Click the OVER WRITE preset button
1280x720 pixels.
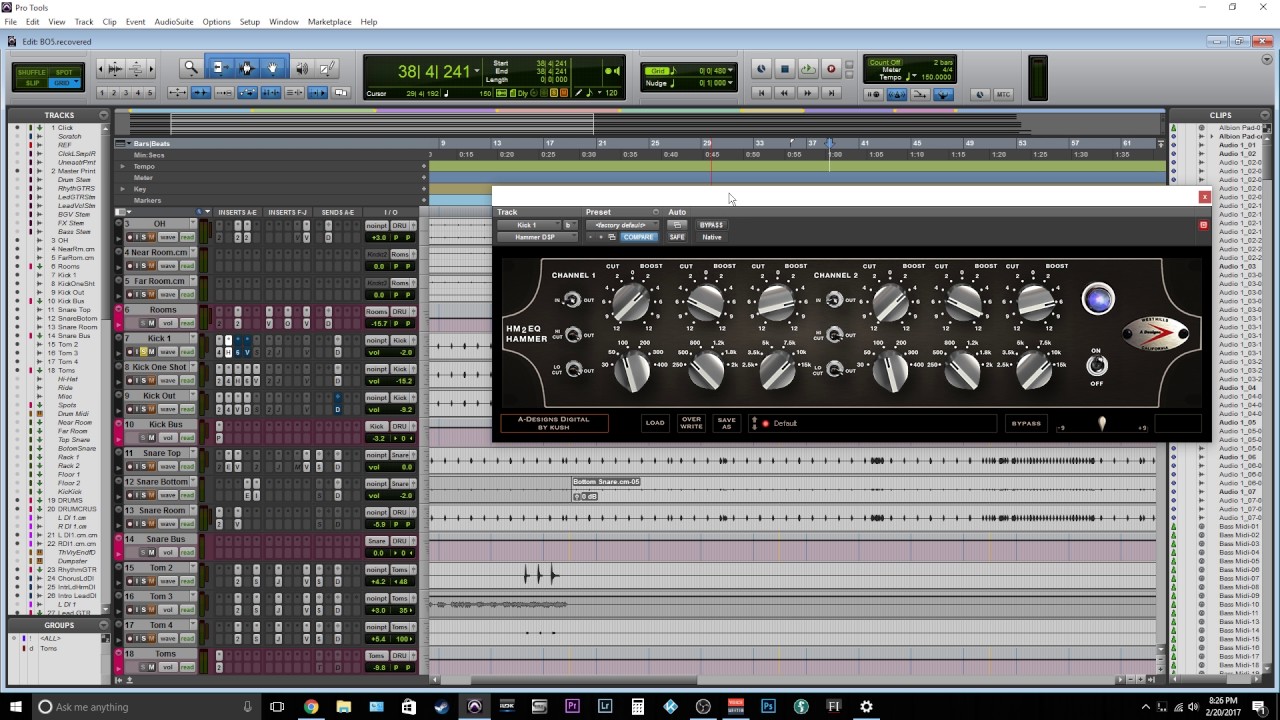[x=691, y=423]
